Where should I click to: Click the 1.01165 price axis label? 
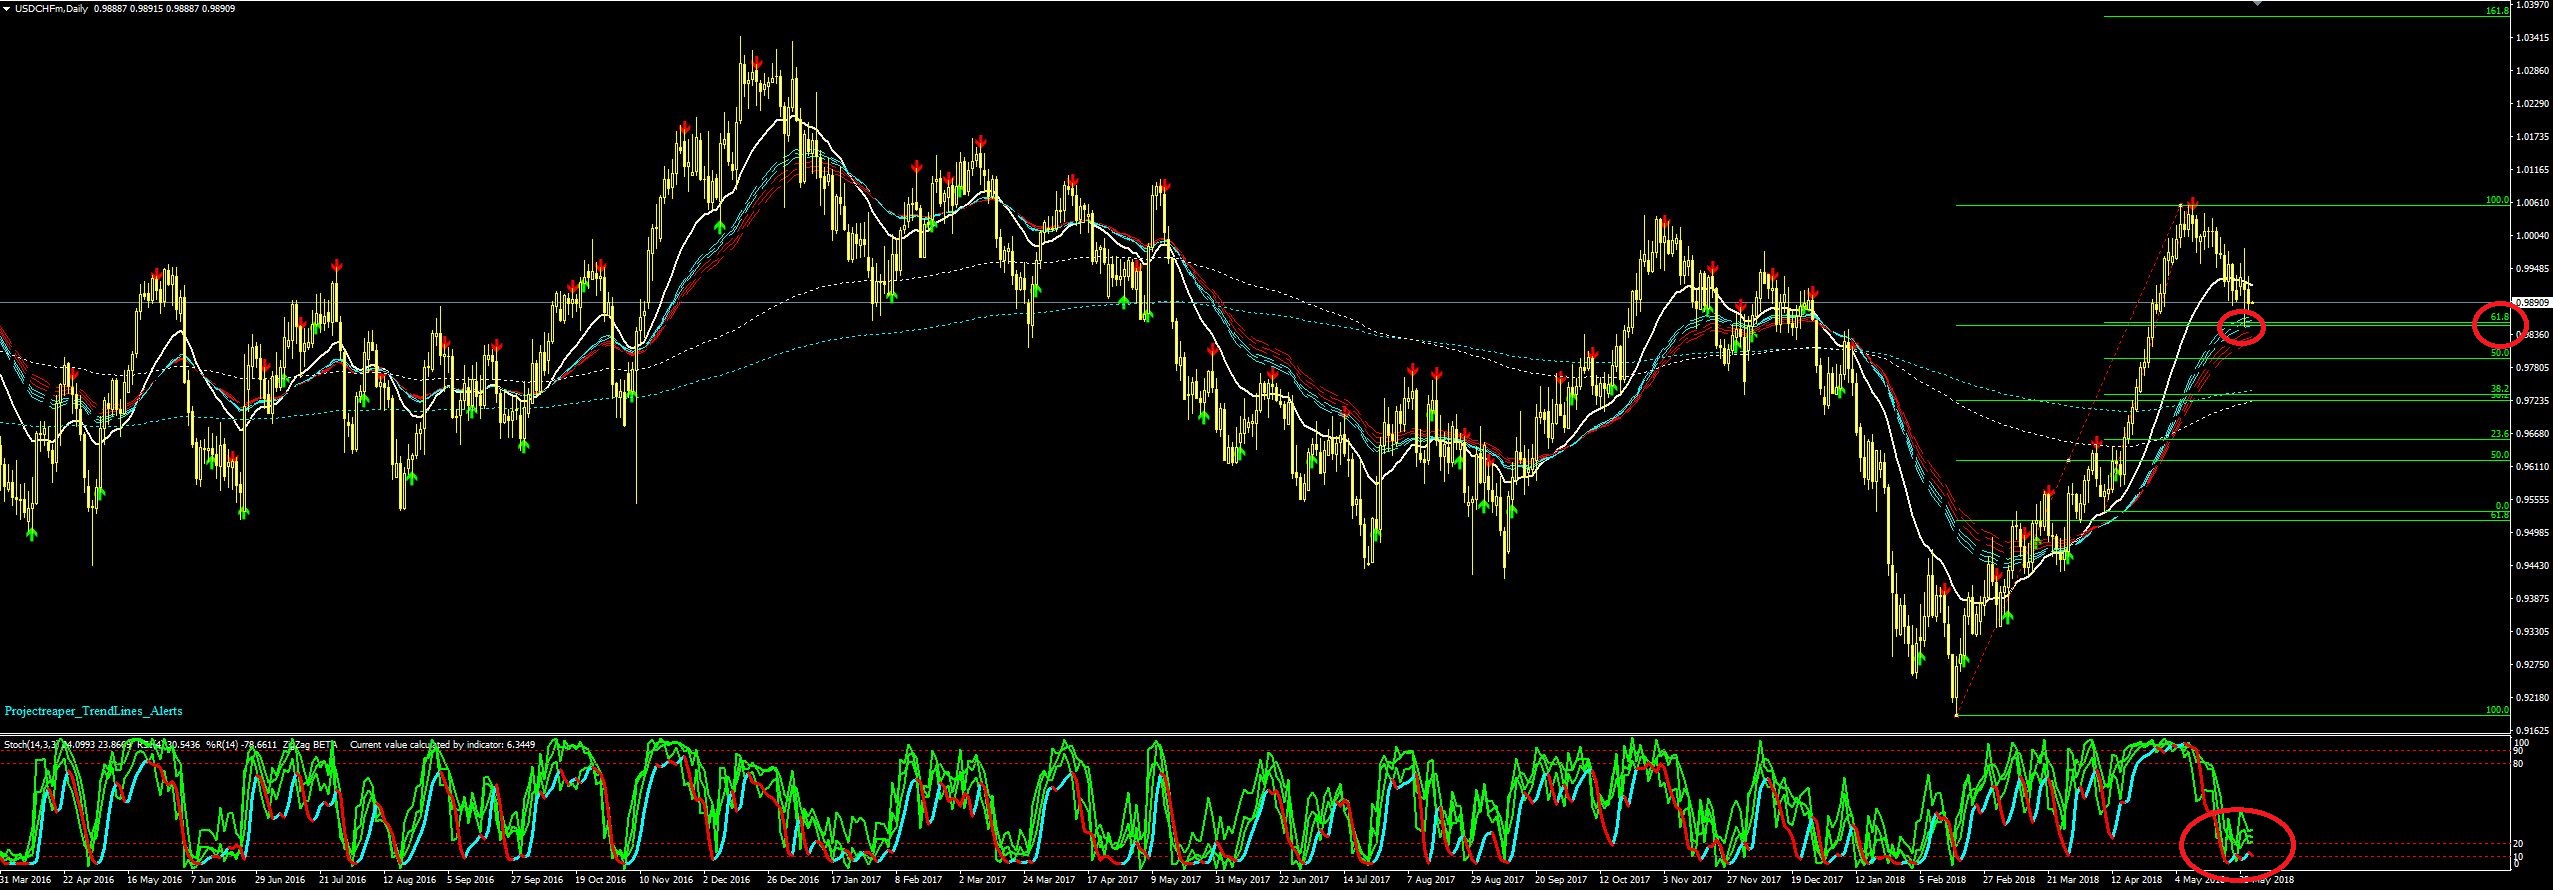(2531, 170)
